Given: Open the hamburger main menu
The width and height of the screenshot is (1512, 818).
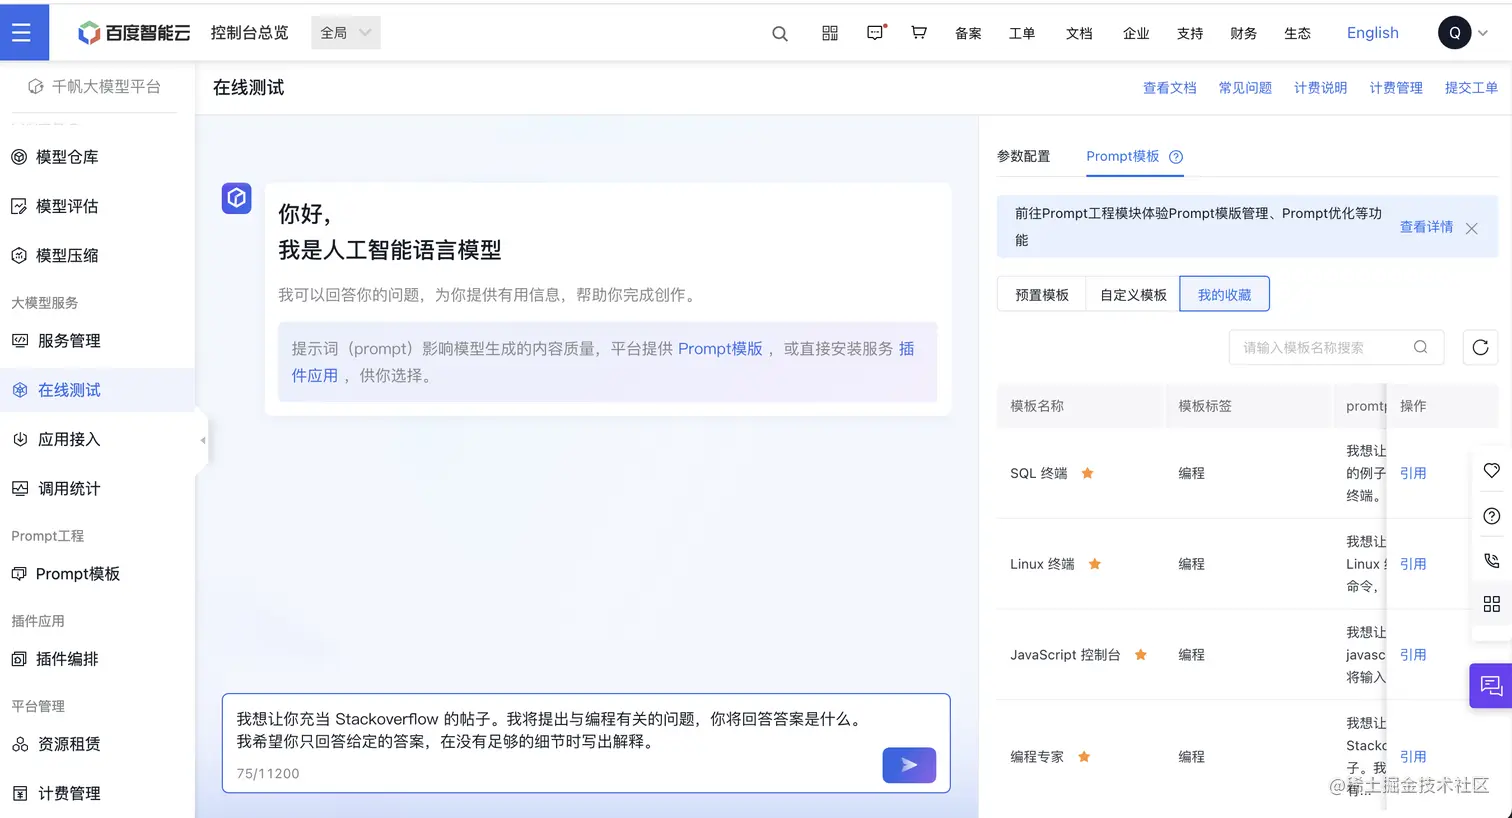Looking at the screenshot, I should pyautogui.click(x=22, y=32).
